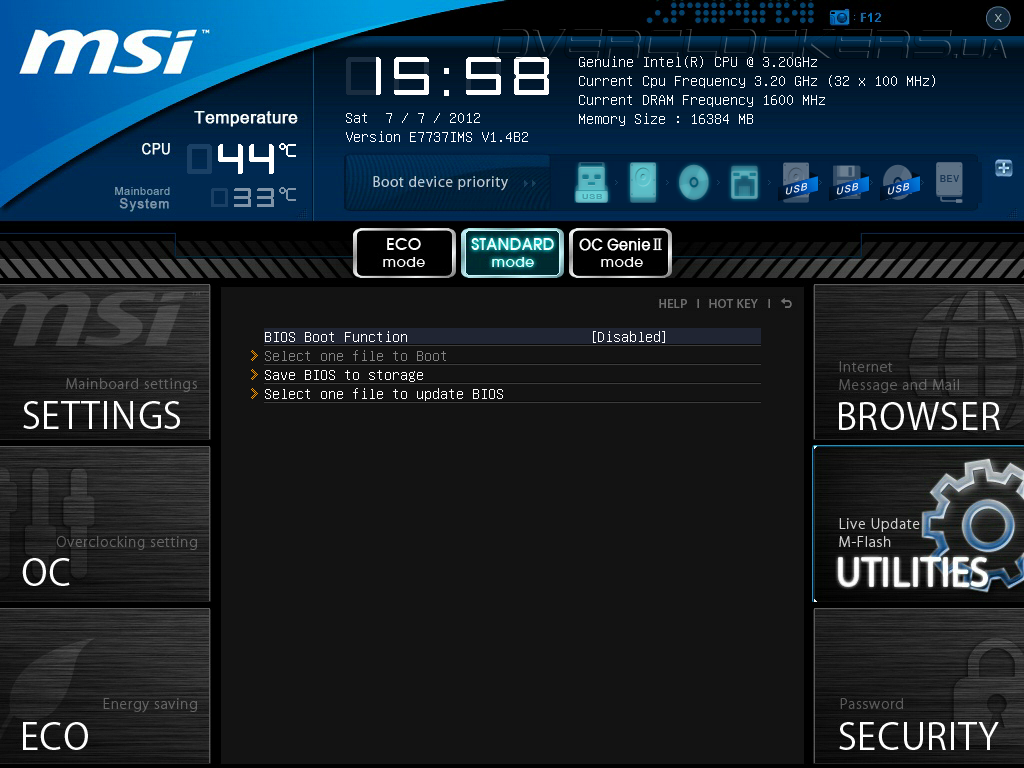
Task: Click the MSI logo in the header
Action: pos(112,51)
